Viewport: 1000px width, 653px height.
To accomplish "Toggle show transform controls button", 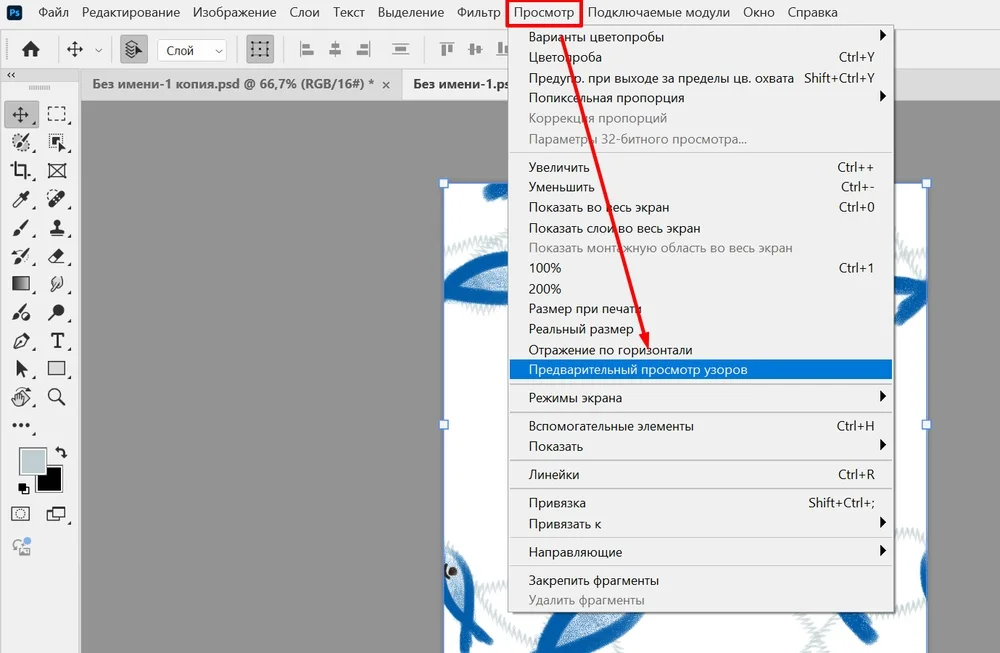I will (x=260, y=49).
